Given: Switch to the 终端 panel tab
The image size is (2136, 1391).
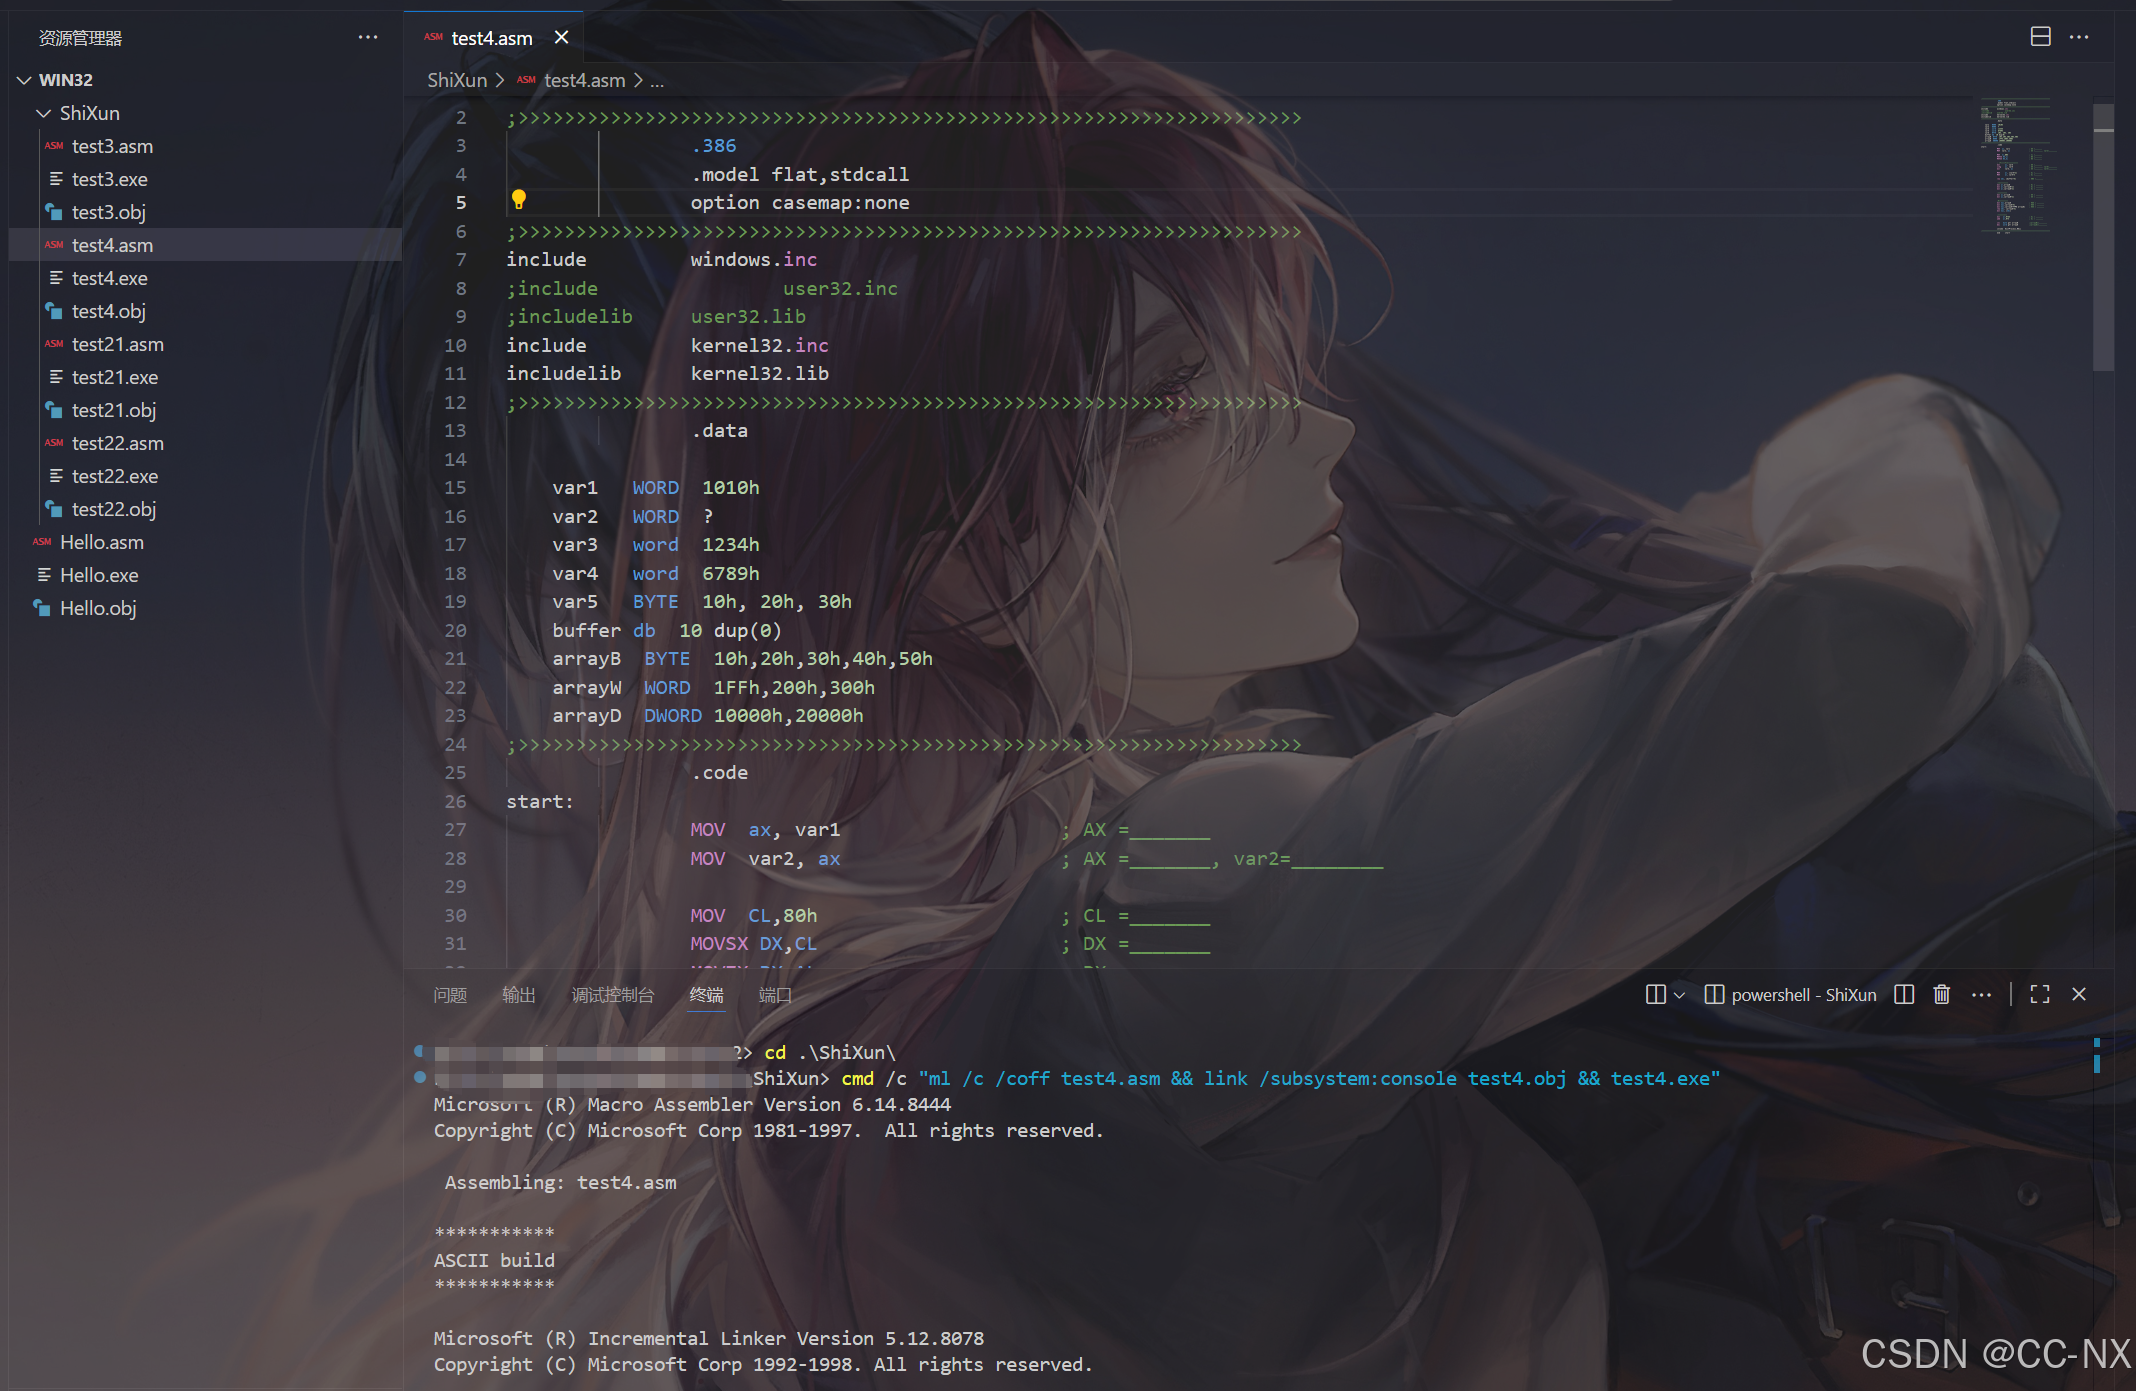Looking at the screenshot, I should click(706, 995).
